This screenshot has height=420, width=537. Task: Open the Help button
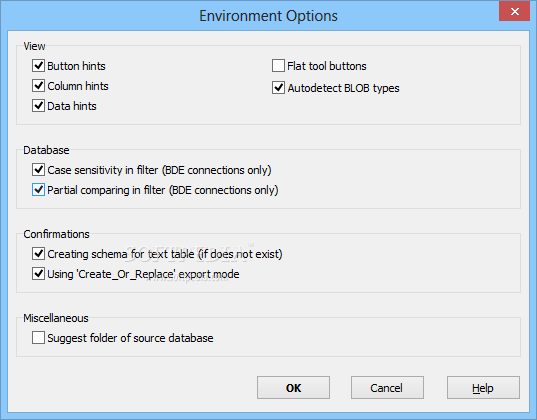click(483, 388)
